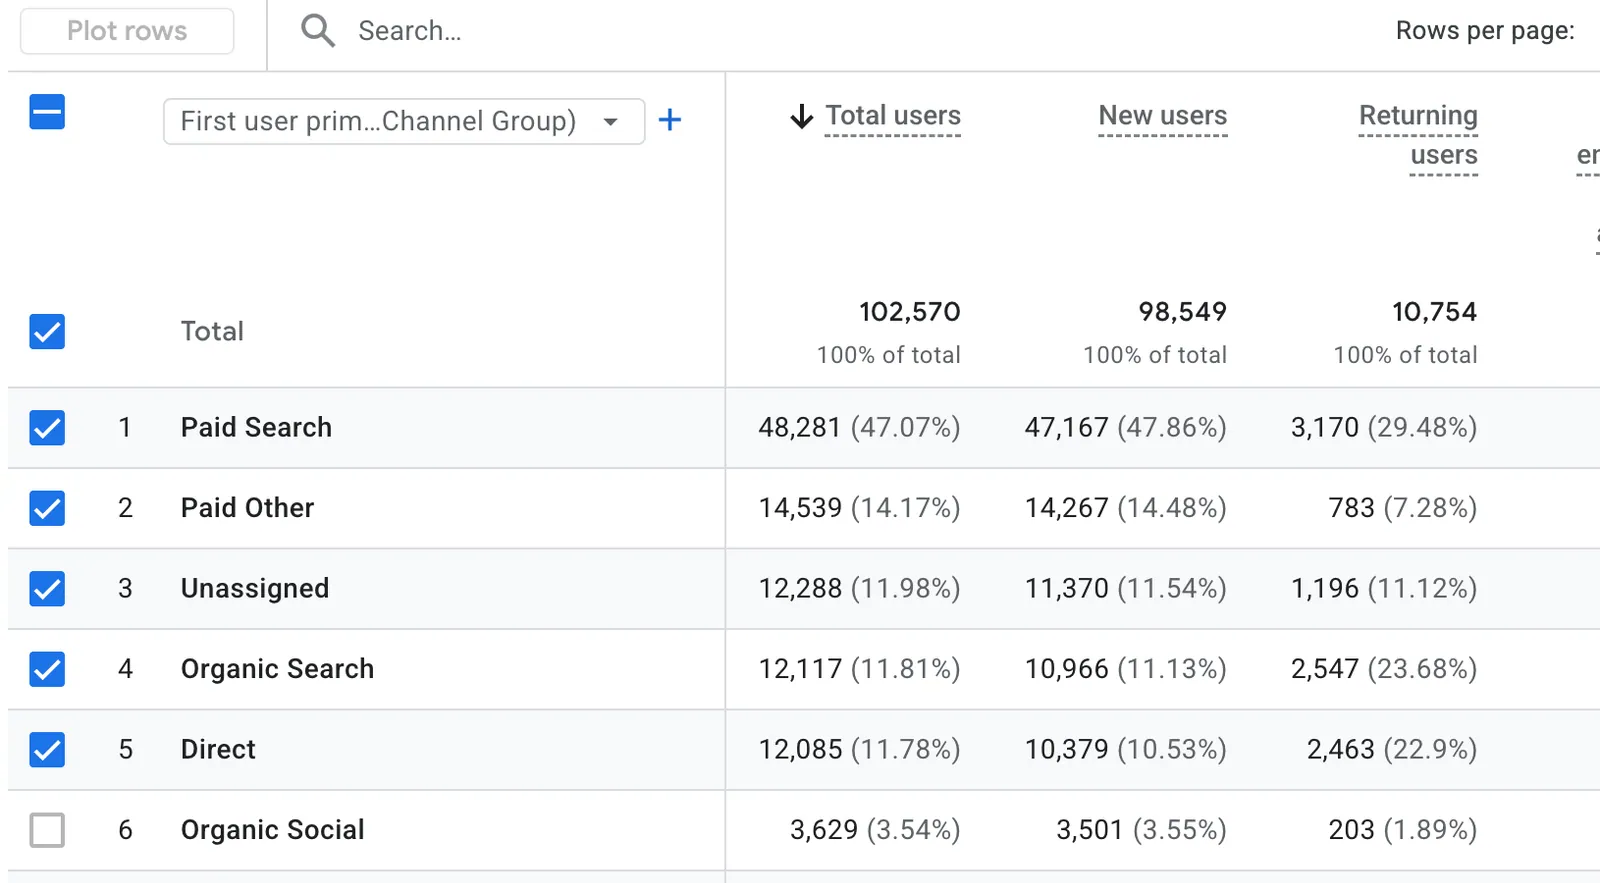This screenshot has width=1600, height=883.
Task: Click the 14,539 (14.17%) cell
Action: pos(859,508)
